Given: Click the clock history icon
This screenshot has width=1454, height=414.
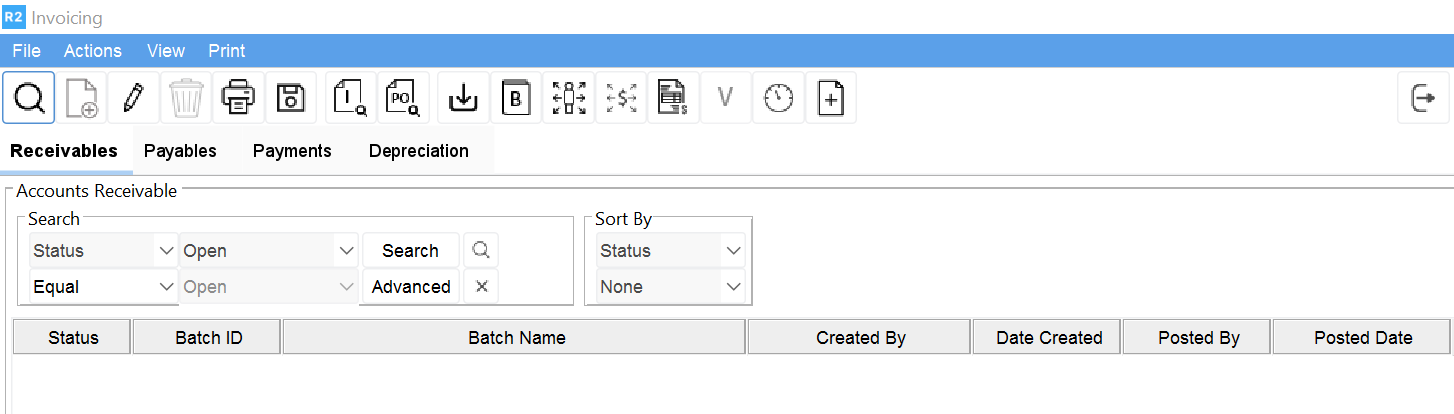Looking at the screenshot, I should coord(778,98).
